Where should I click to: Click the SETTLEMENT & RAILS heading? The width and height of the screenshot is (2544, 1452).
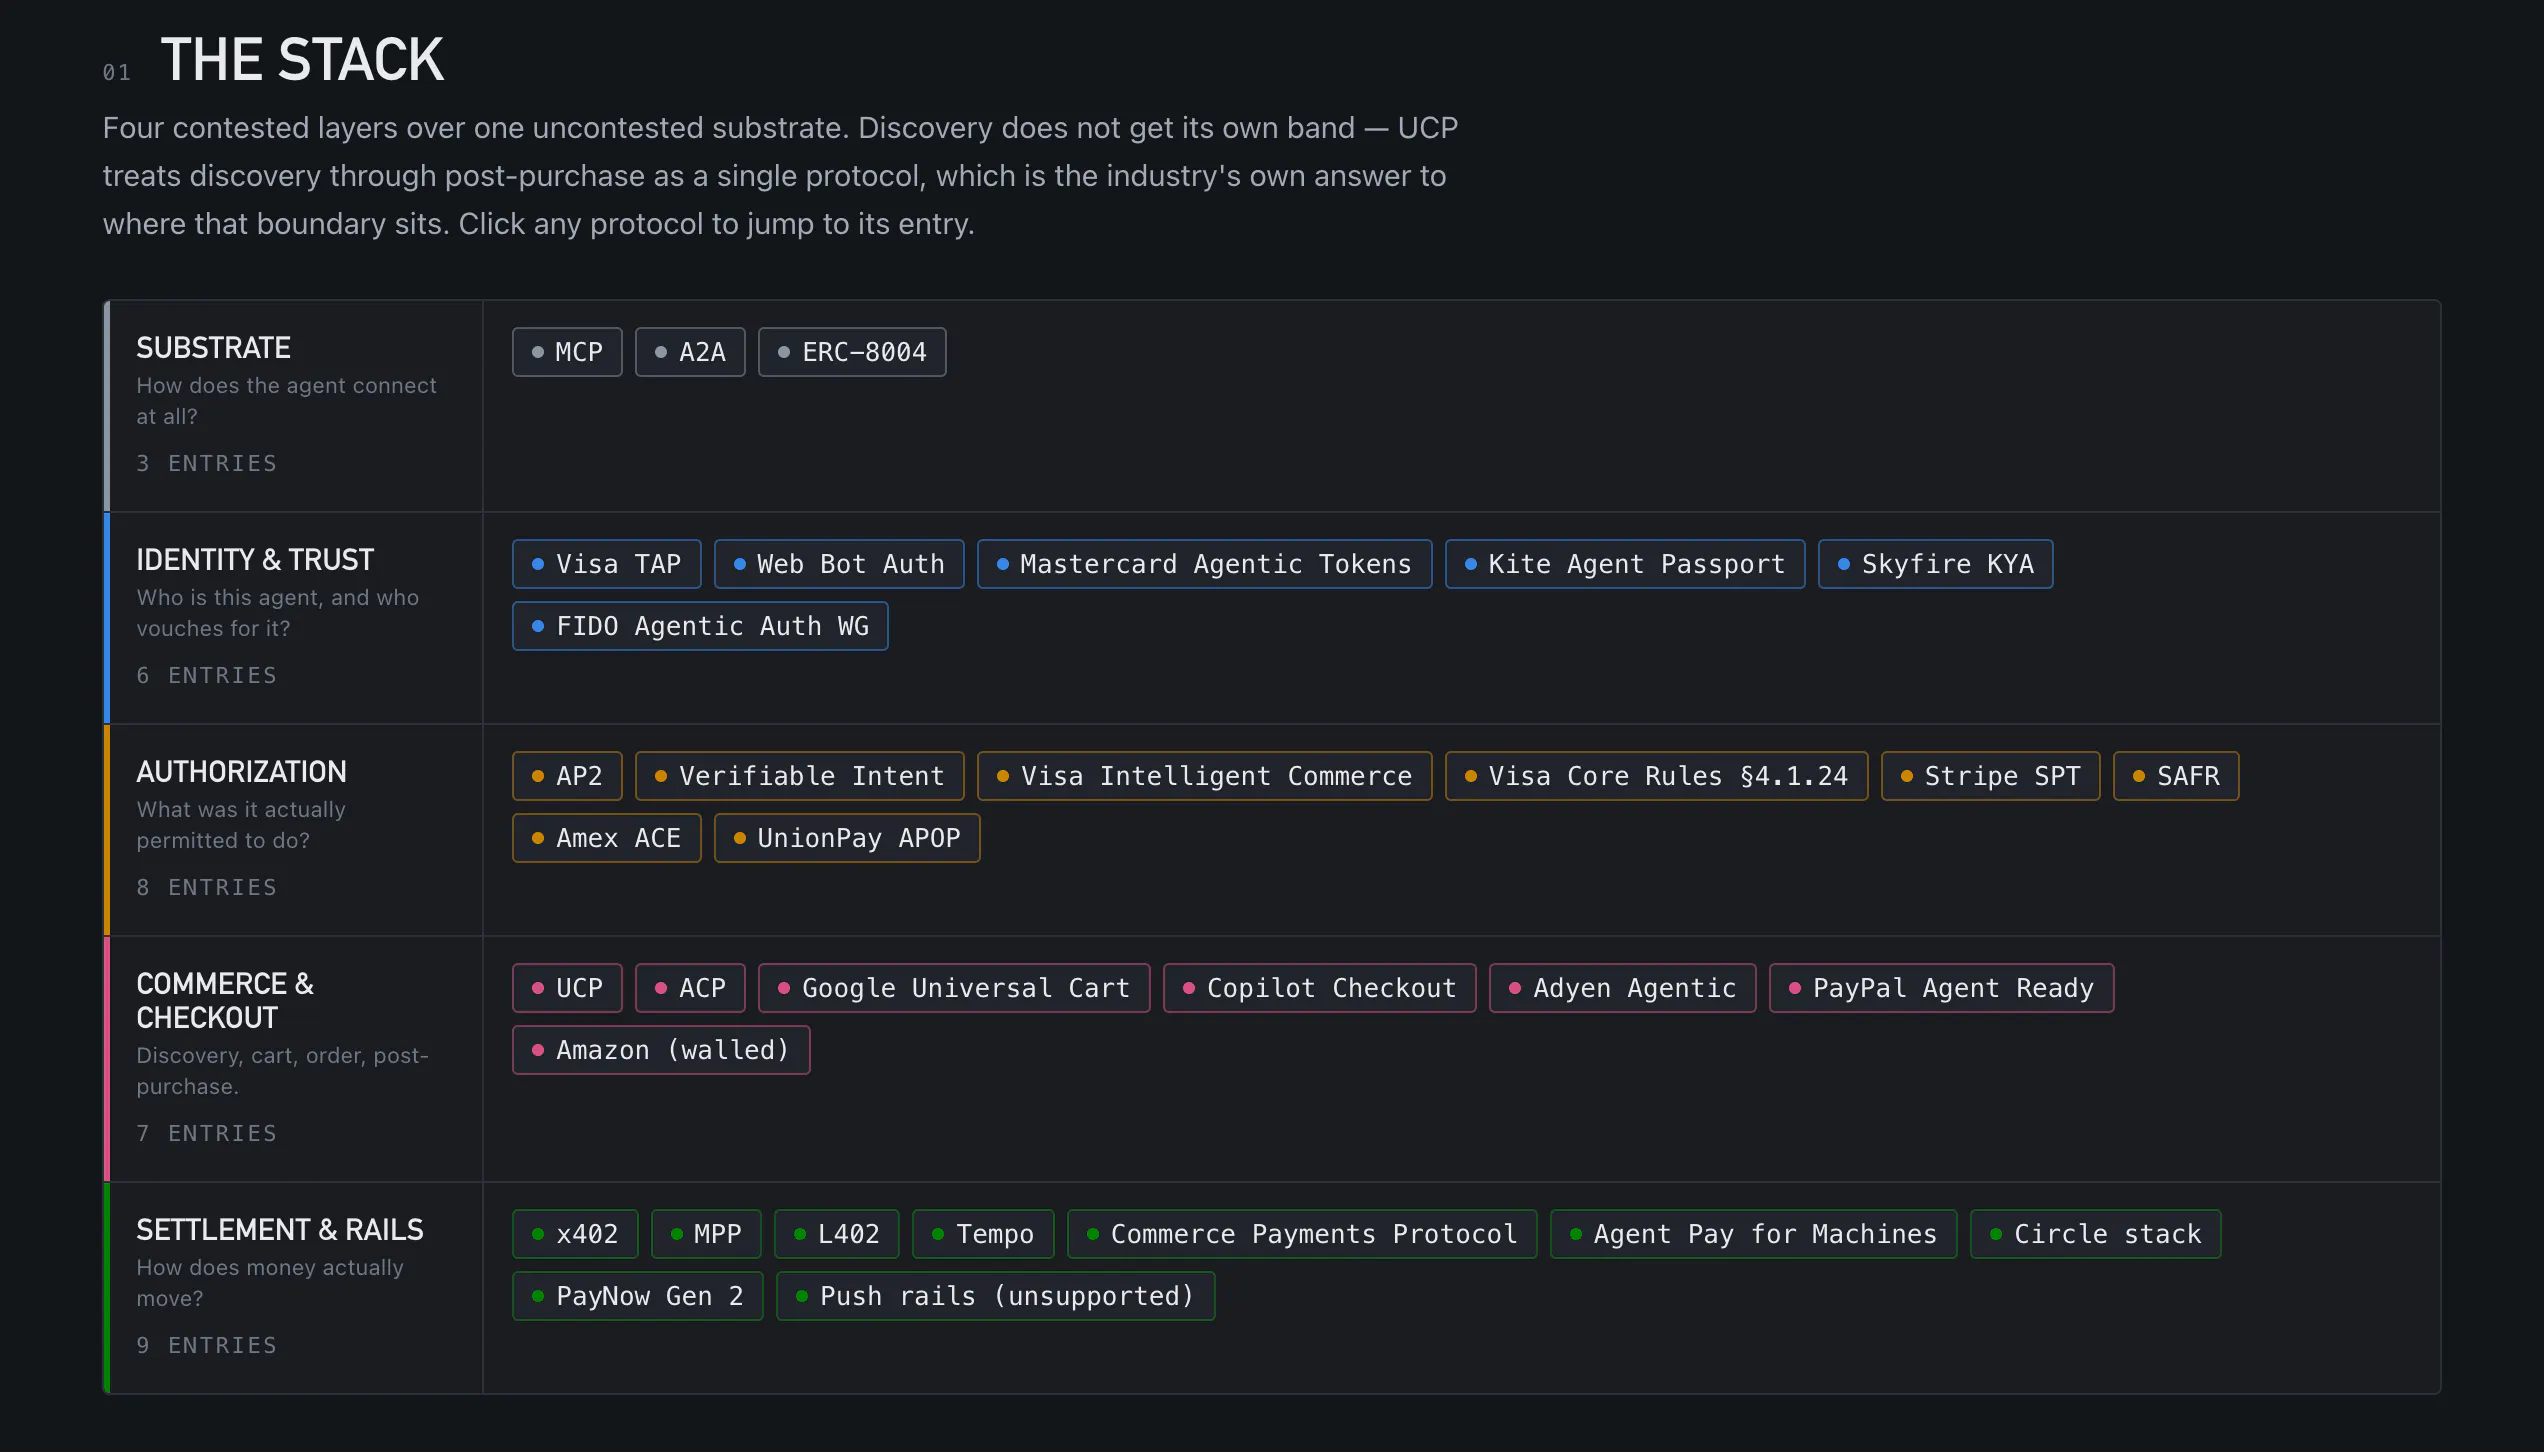[280, 1230]
